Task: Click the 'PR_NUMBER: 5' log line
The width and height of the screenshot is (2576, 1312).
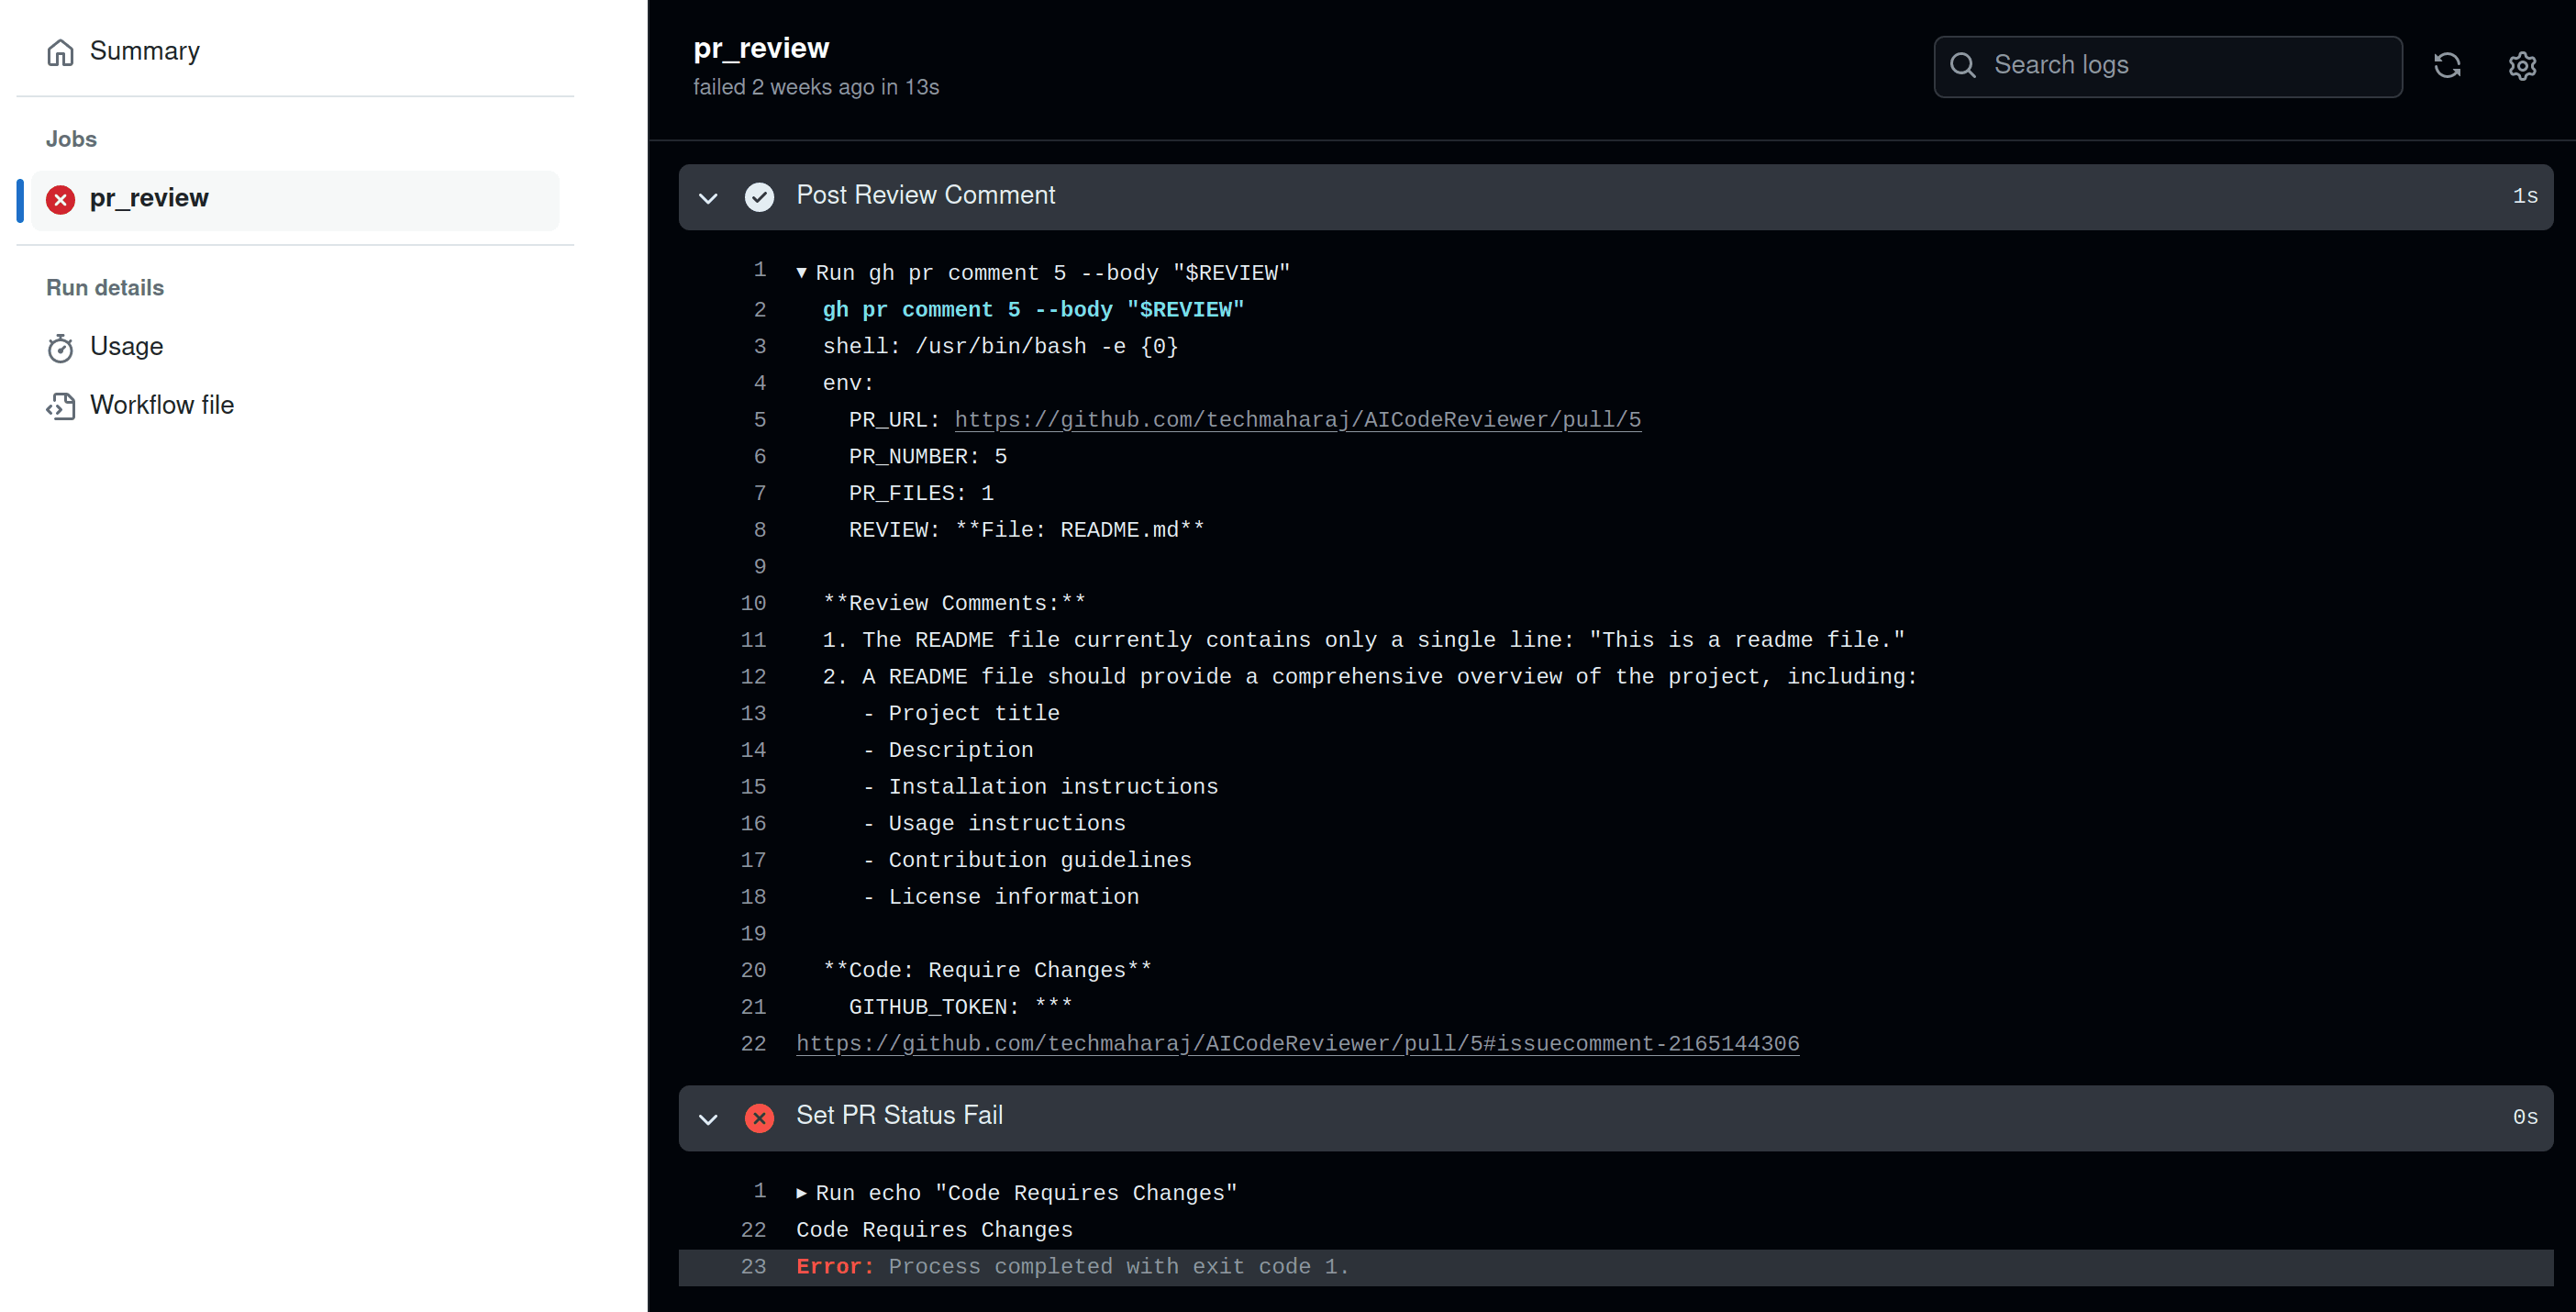Action: (x=927, y=457)
